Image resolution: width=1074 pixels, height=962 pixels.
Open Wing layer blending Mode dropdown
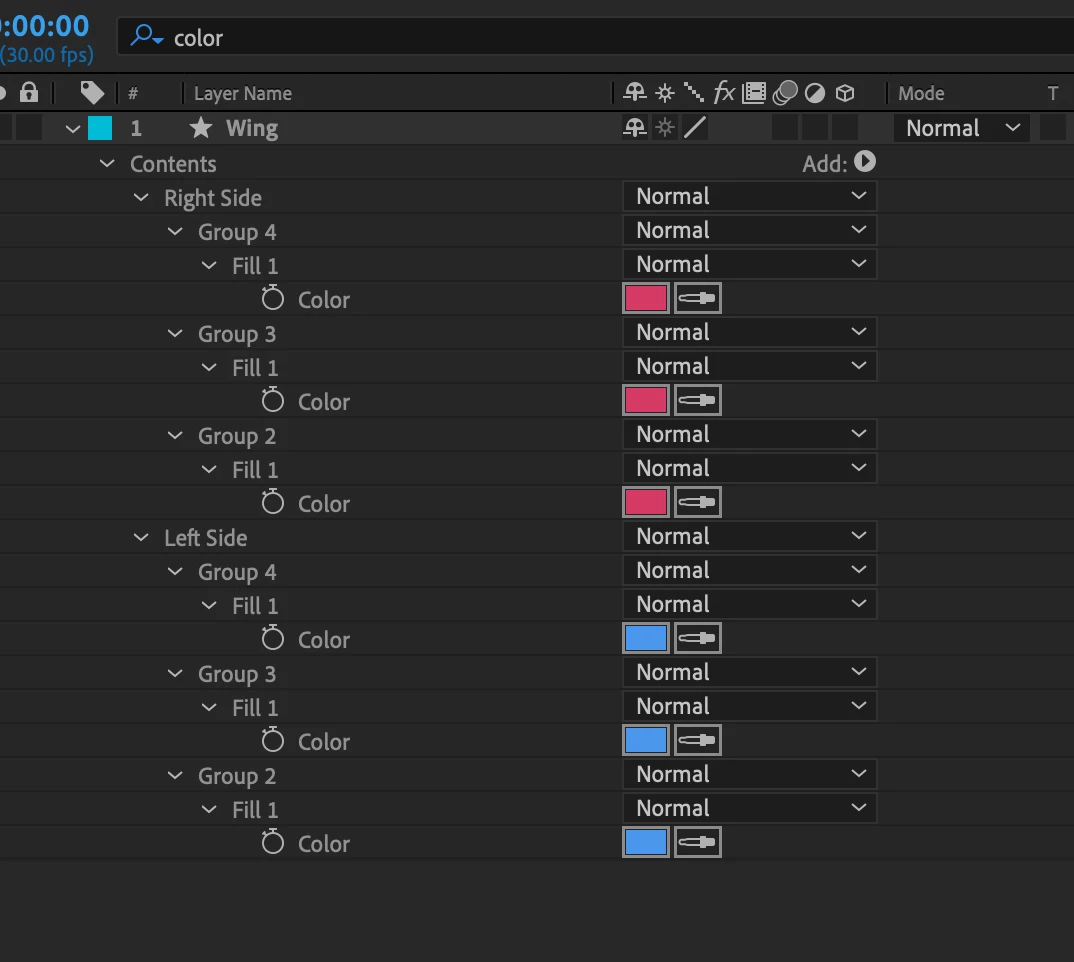coord(962,128)
